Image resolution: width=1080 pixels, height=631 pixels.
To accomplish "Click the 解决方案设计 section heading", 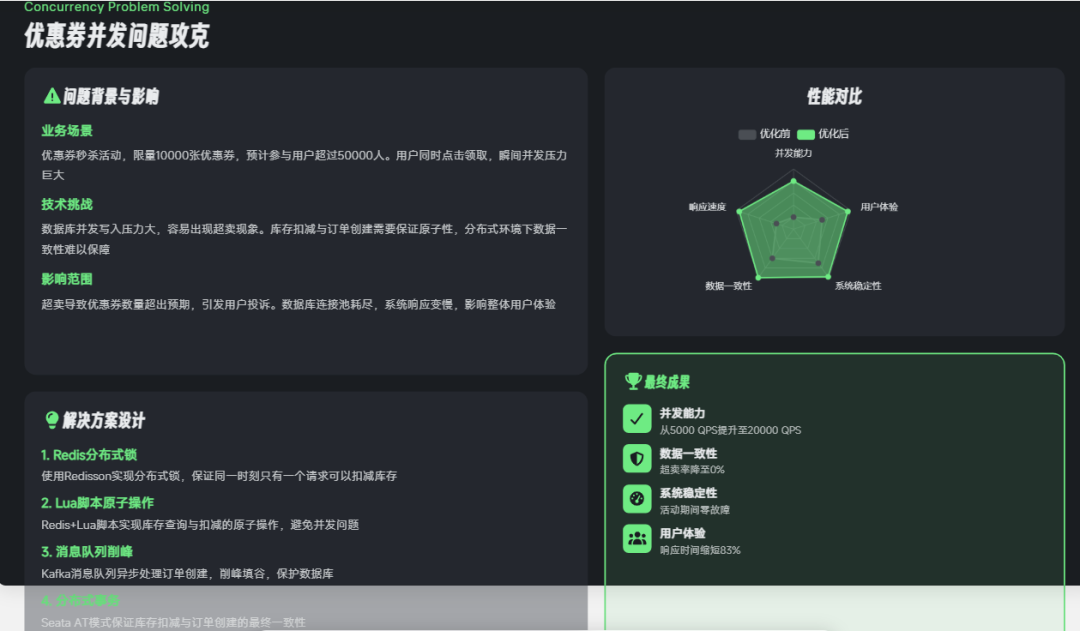I will [x=104, y=420].
